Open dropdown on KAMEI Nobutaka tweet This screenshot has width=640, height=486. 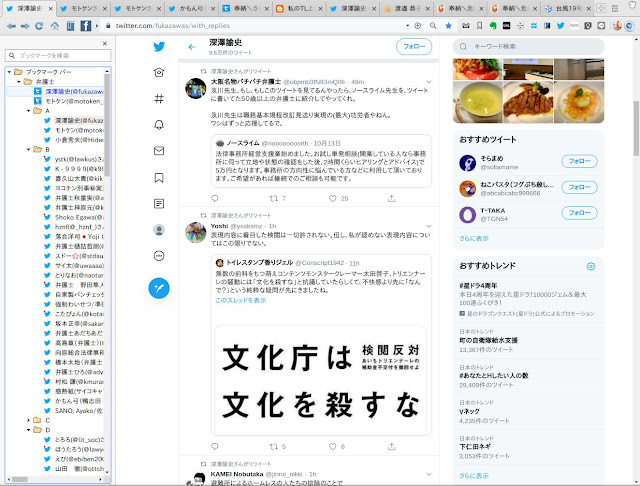point(429,474)
